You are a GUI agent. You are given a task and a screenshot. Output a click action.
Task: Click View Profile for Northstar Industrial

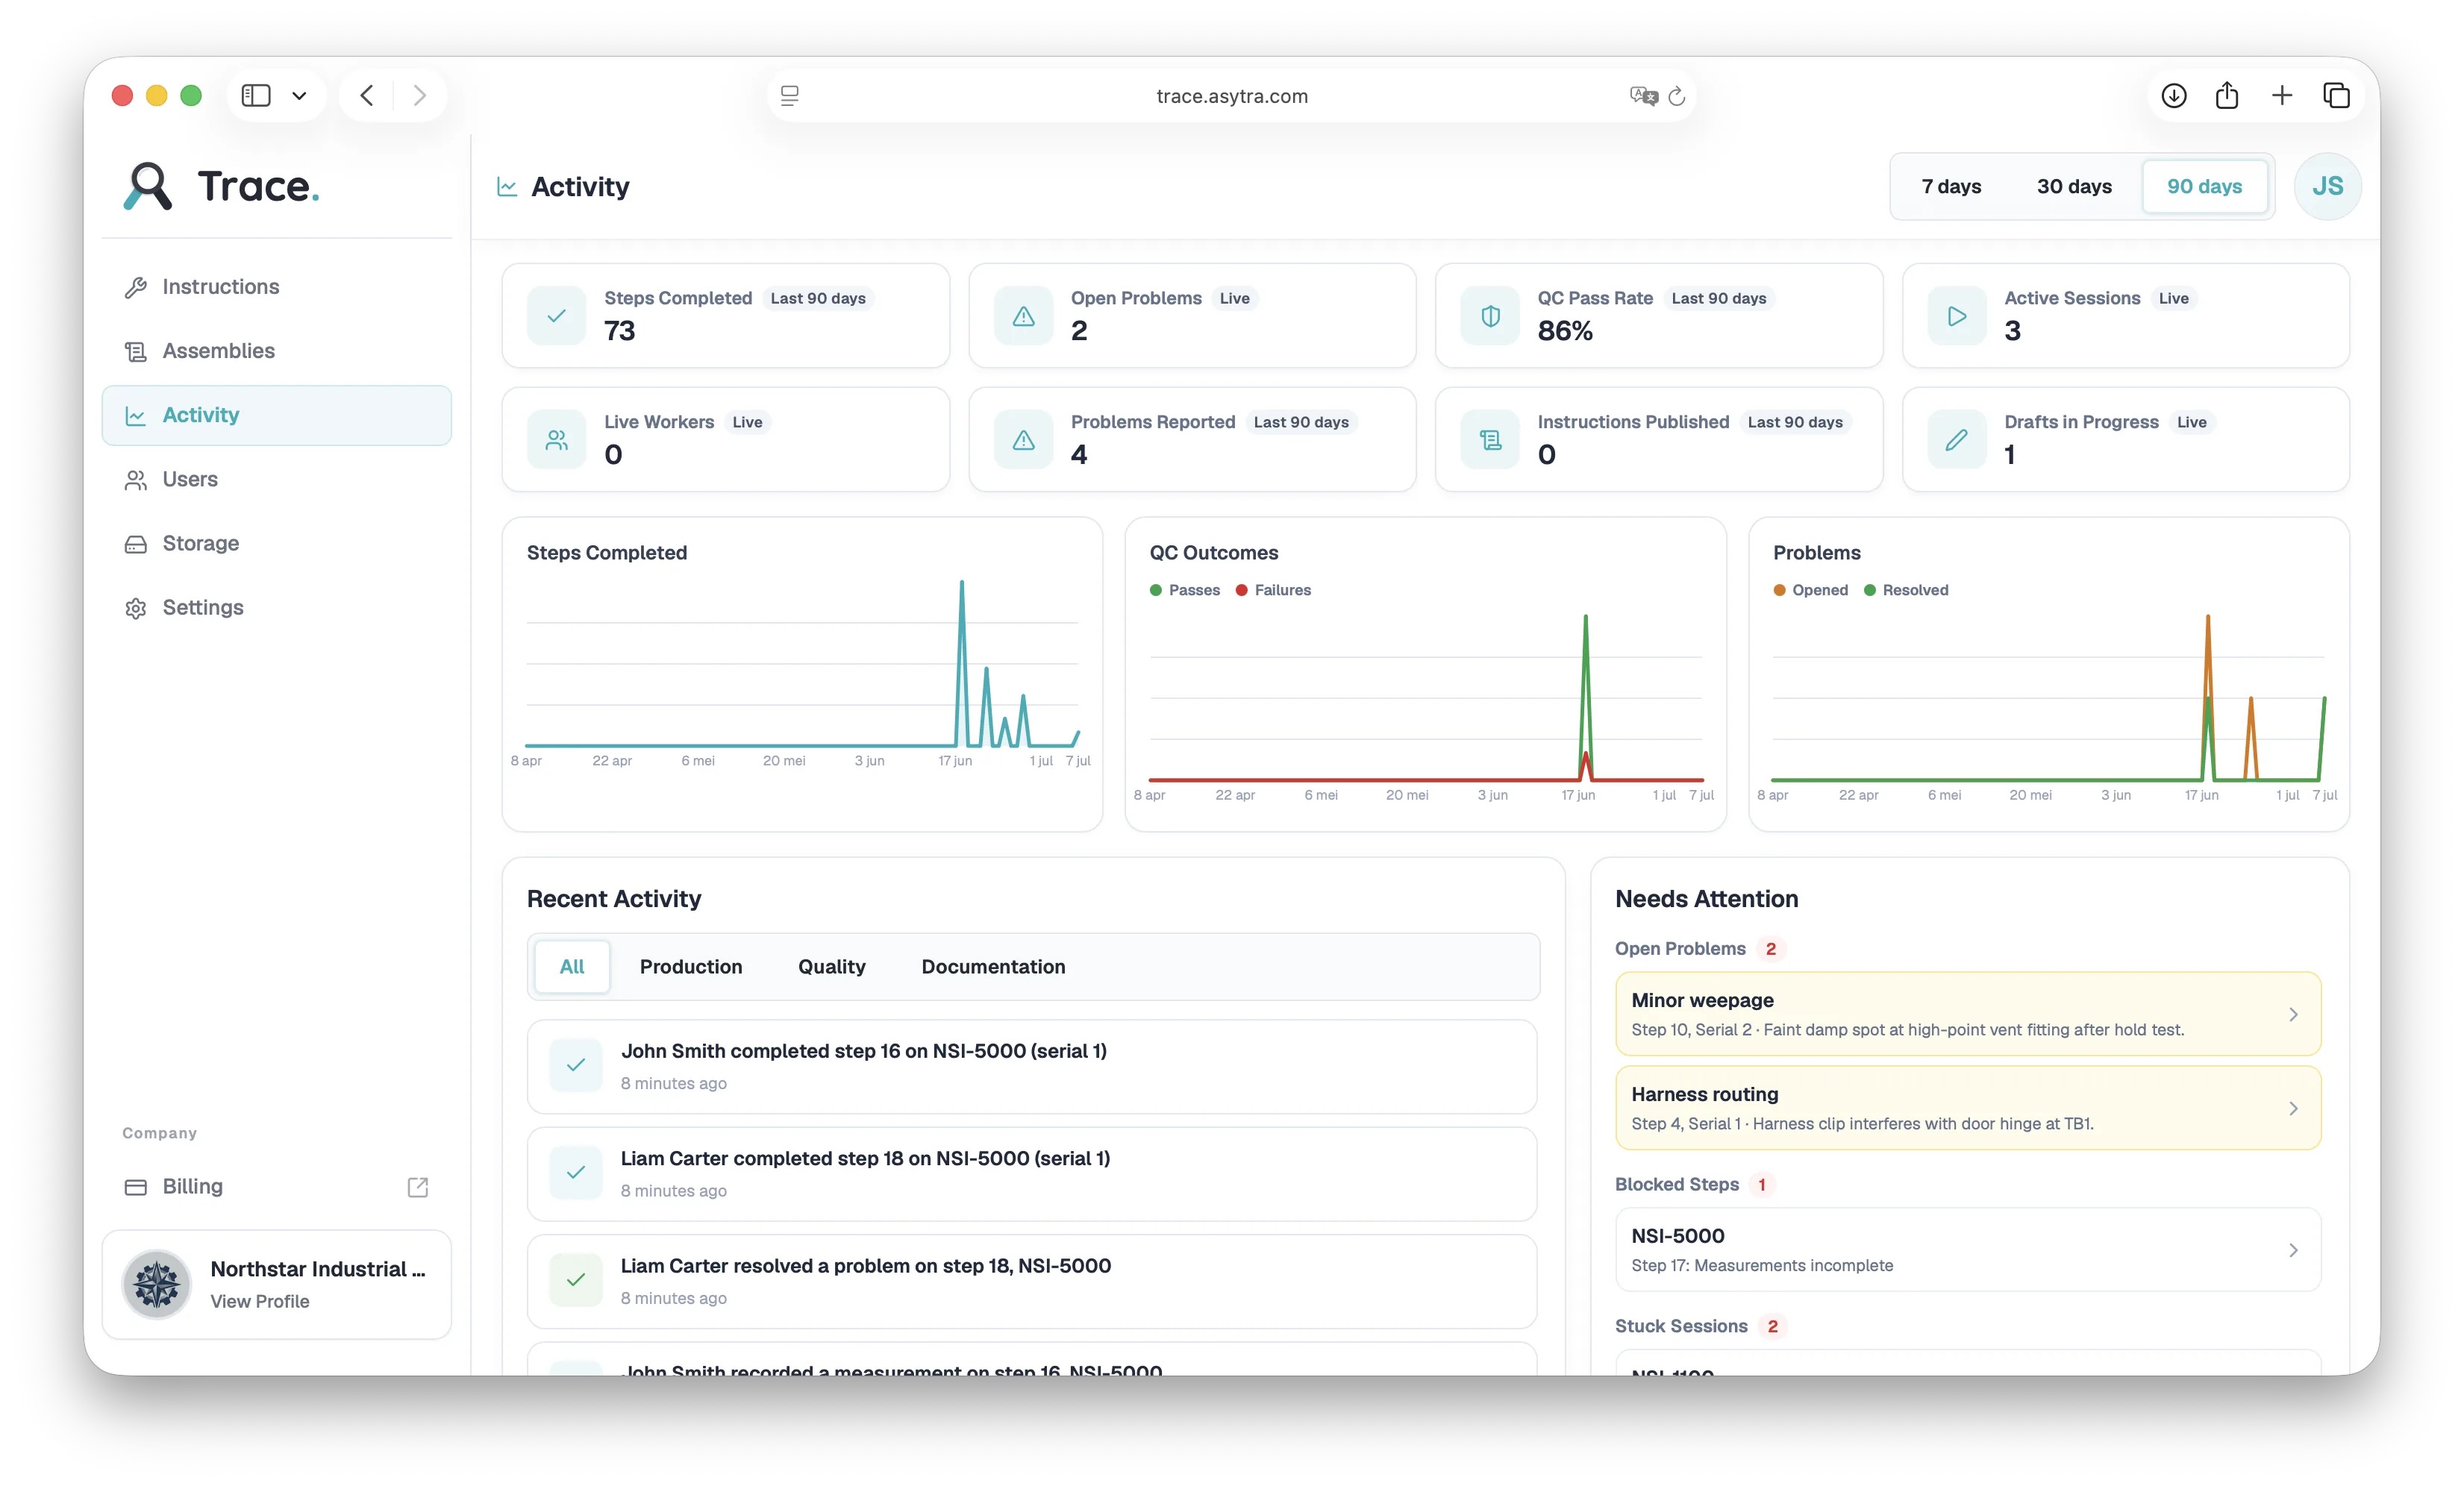[260, 1302]
